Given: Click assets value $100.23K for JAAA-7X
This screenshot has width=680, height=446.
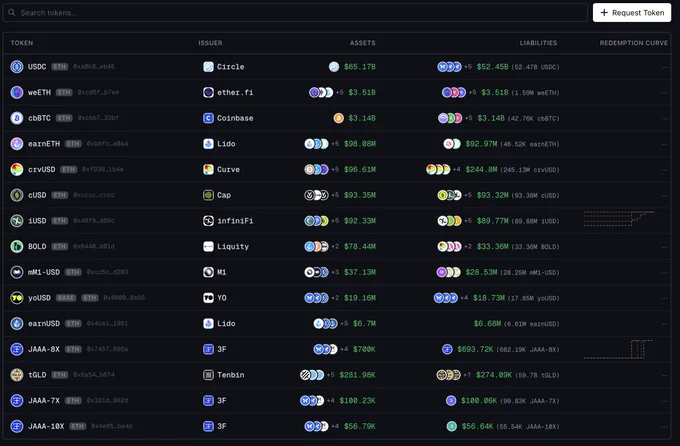Looking at the screenshot, I should 358,400.
